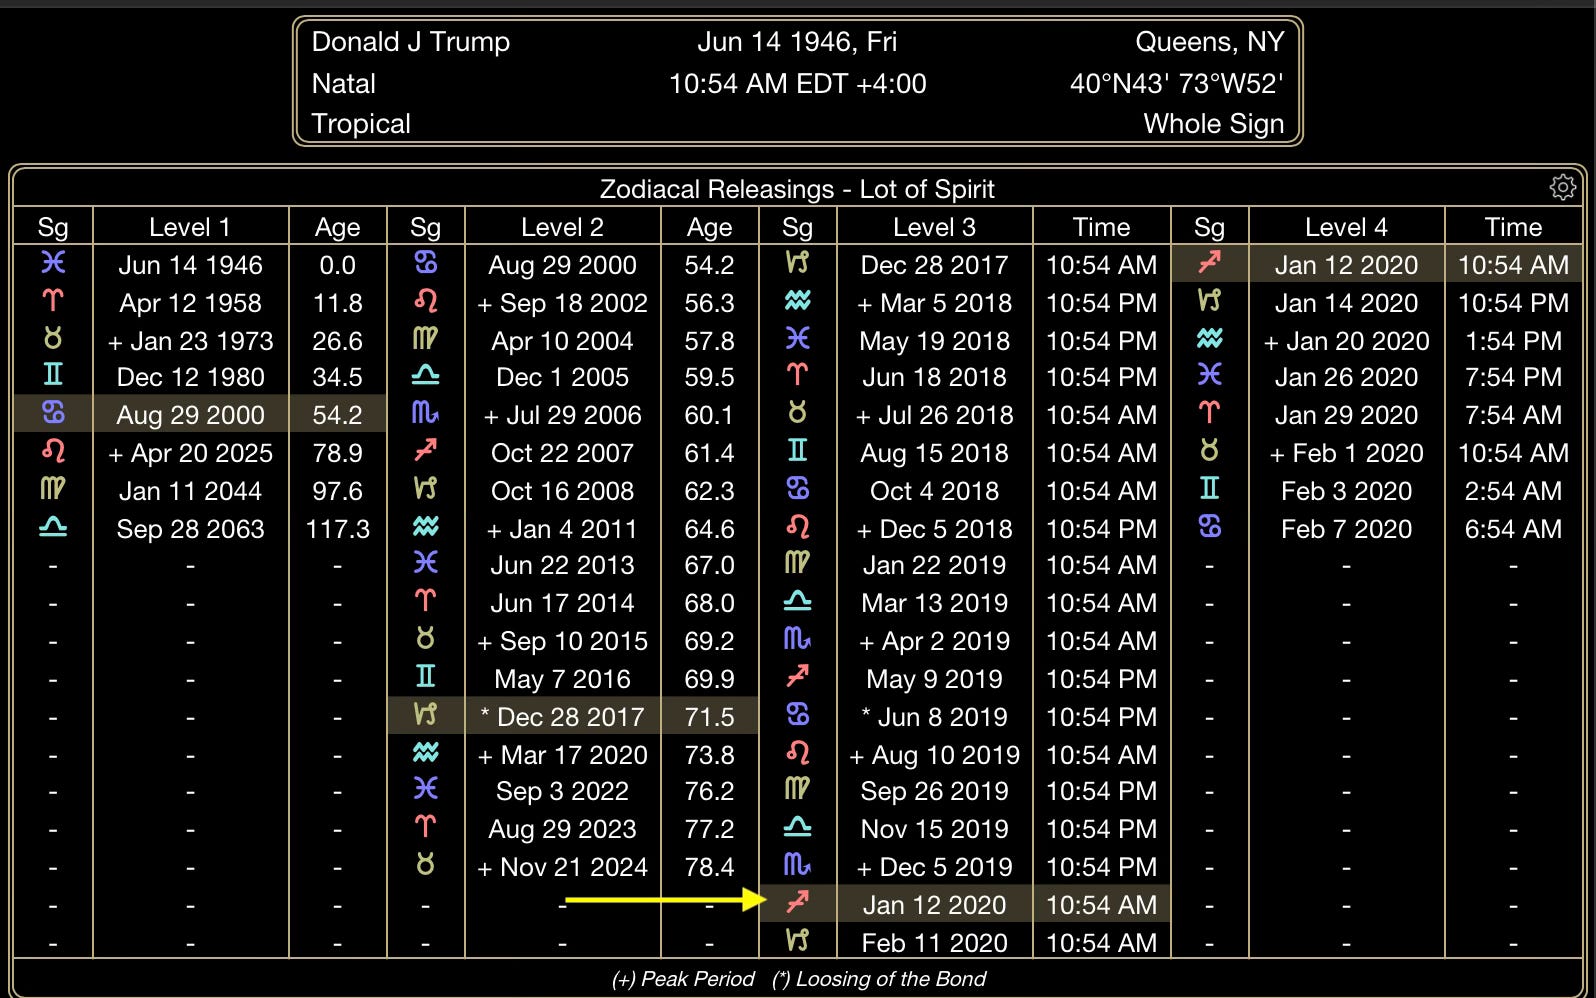Viewport: 1596px width, 998px height.
Task: Click Taurus glyph beside Nov 21 2024
Action: coord(425,865)
